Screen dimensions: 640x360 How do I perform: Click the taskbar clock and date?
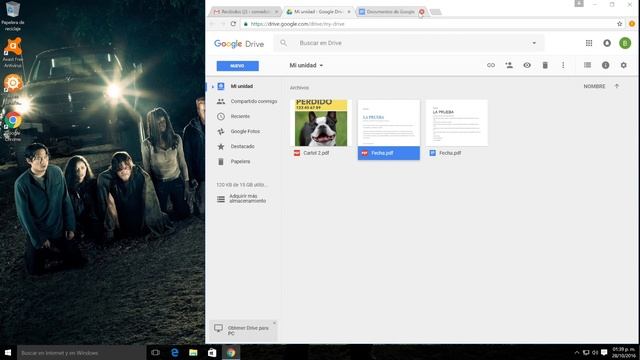pyautogui.click(x=624, y=352)
